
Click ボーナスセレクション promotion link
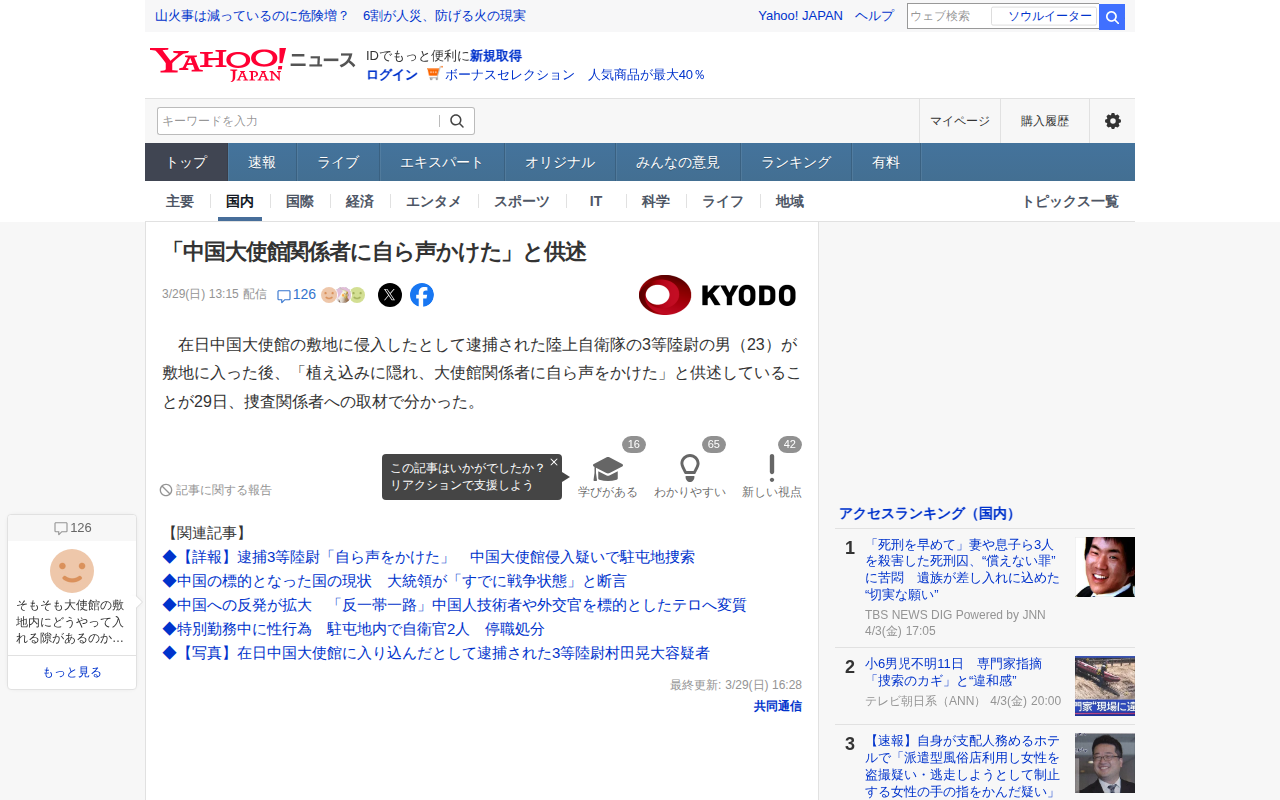(x=575, y=74)
